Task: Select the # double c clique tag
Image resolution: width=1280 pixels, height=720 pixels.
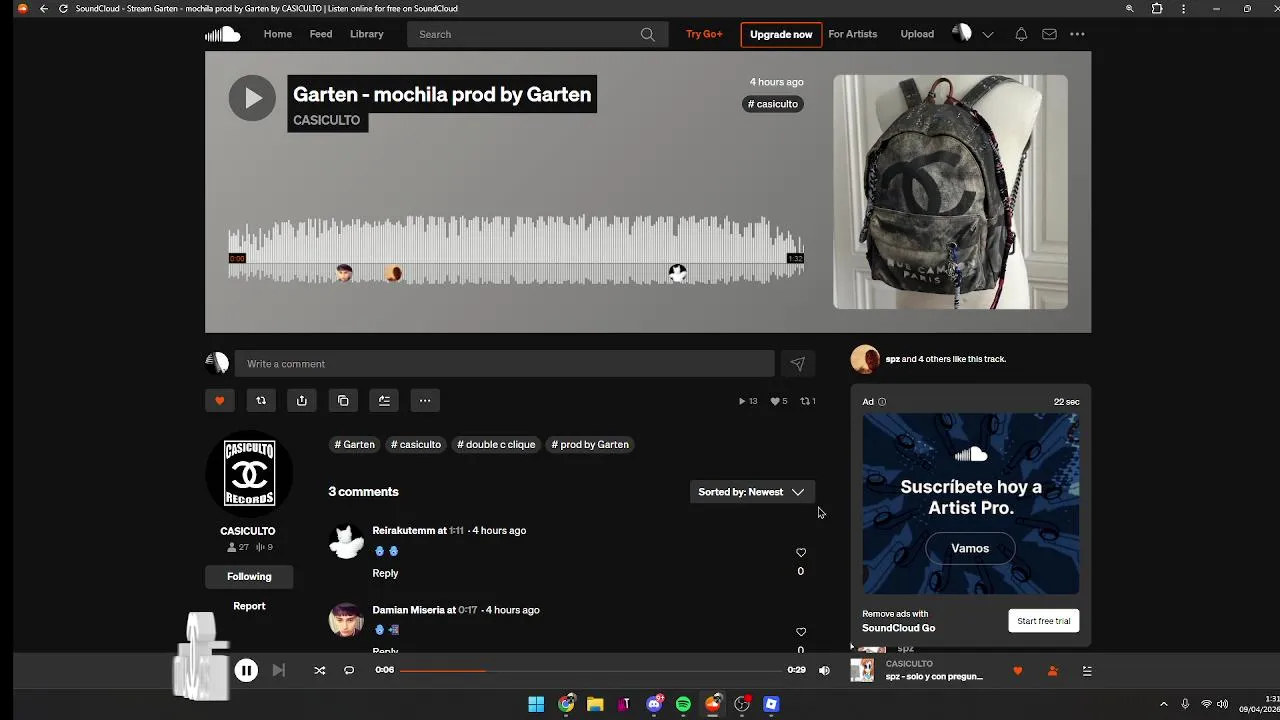Action: tap(496, 445)
